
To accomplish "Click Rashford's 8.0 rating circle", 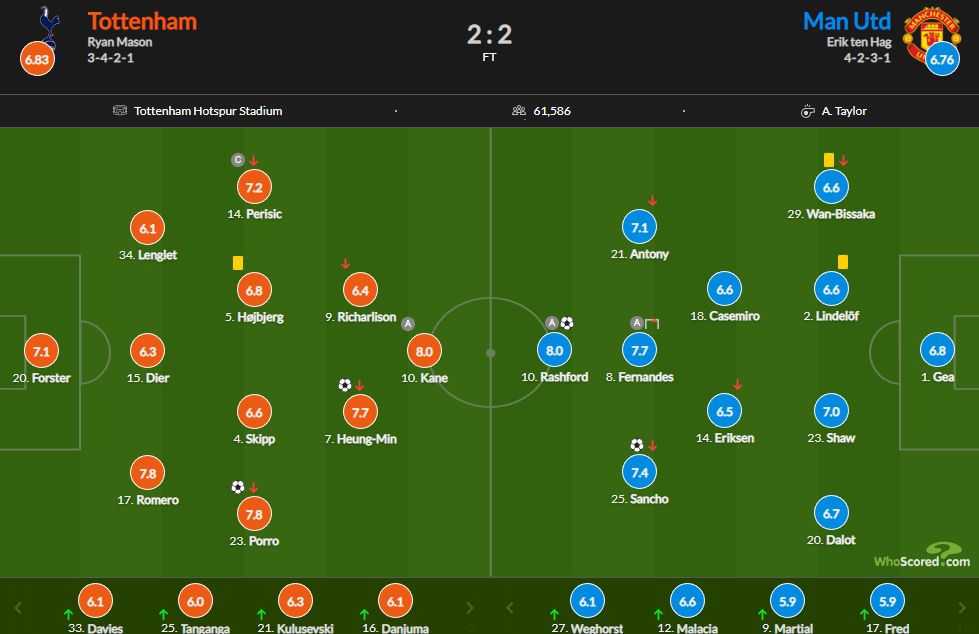I will point(554,350).
